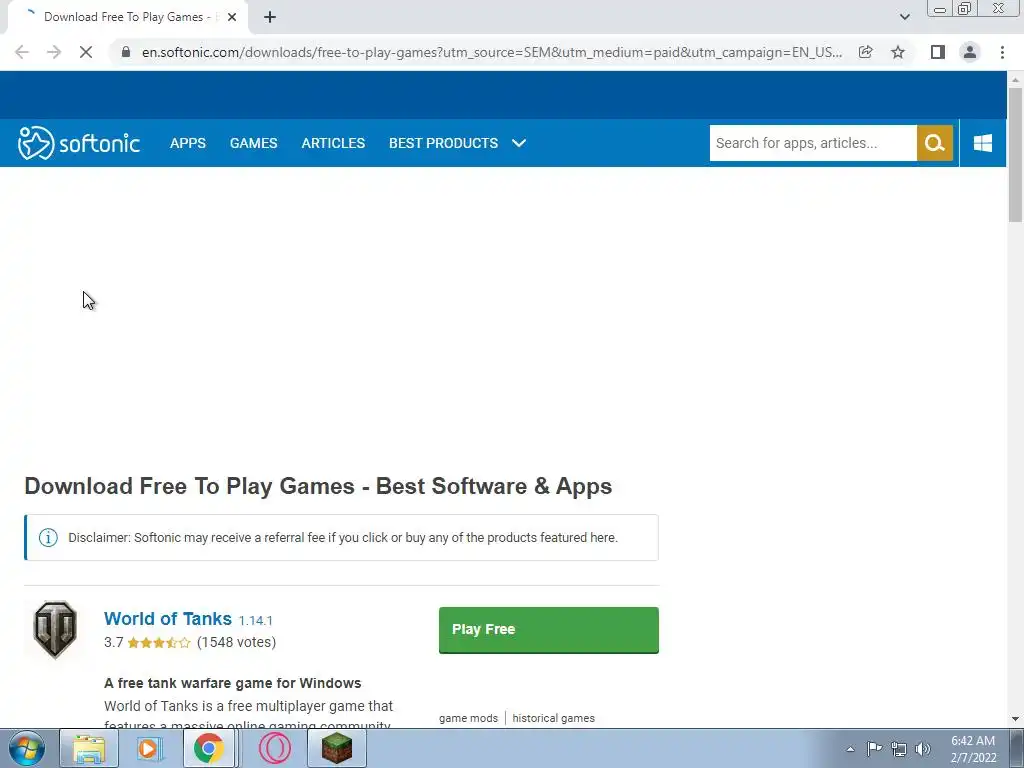Open Windows Media Player from taskbar
Image resolution: width=1024 pixels, height=768 pixels.
pos(149,748)
